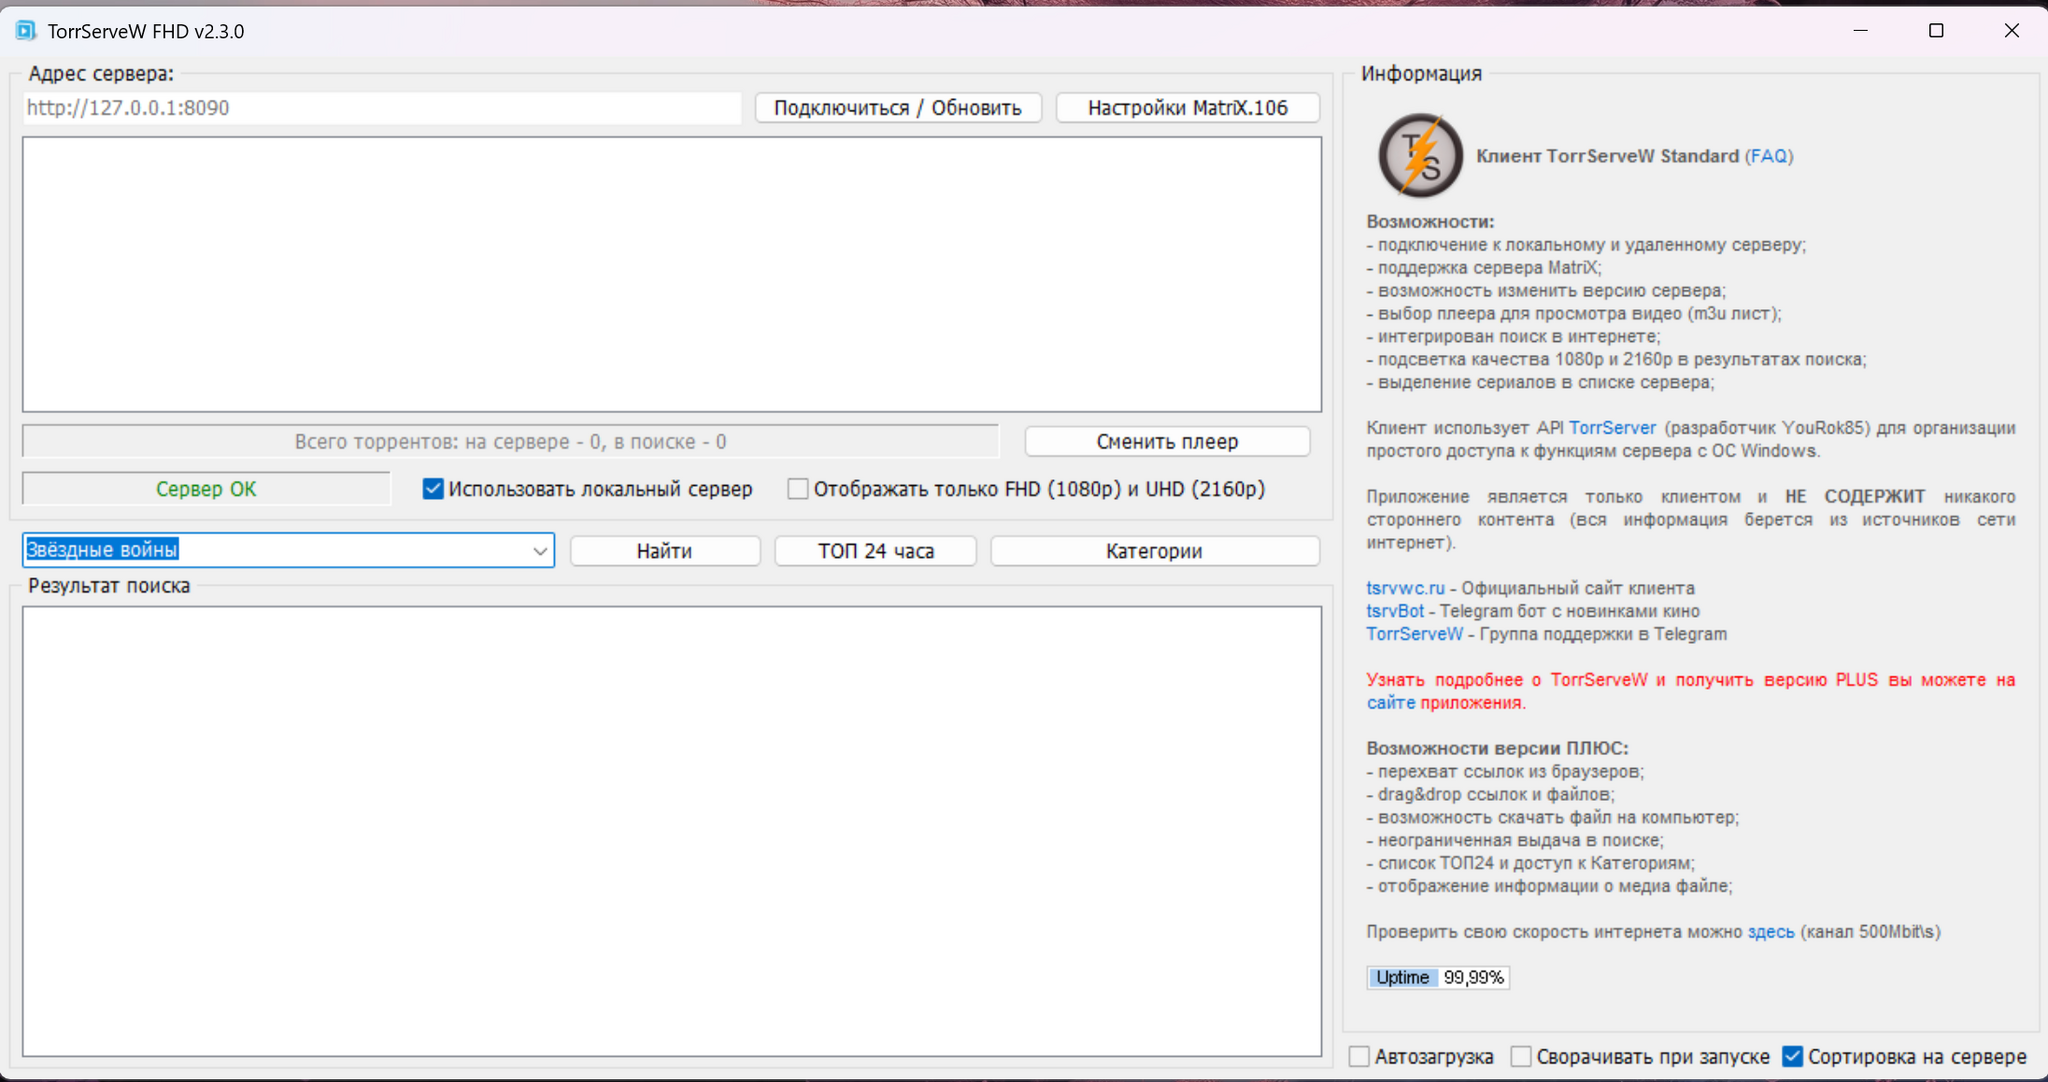The height and width of the screenshot is (1082, 2048).
Task: Enable the Автозагрузка checkbox
Action: pos(1359,1056)
